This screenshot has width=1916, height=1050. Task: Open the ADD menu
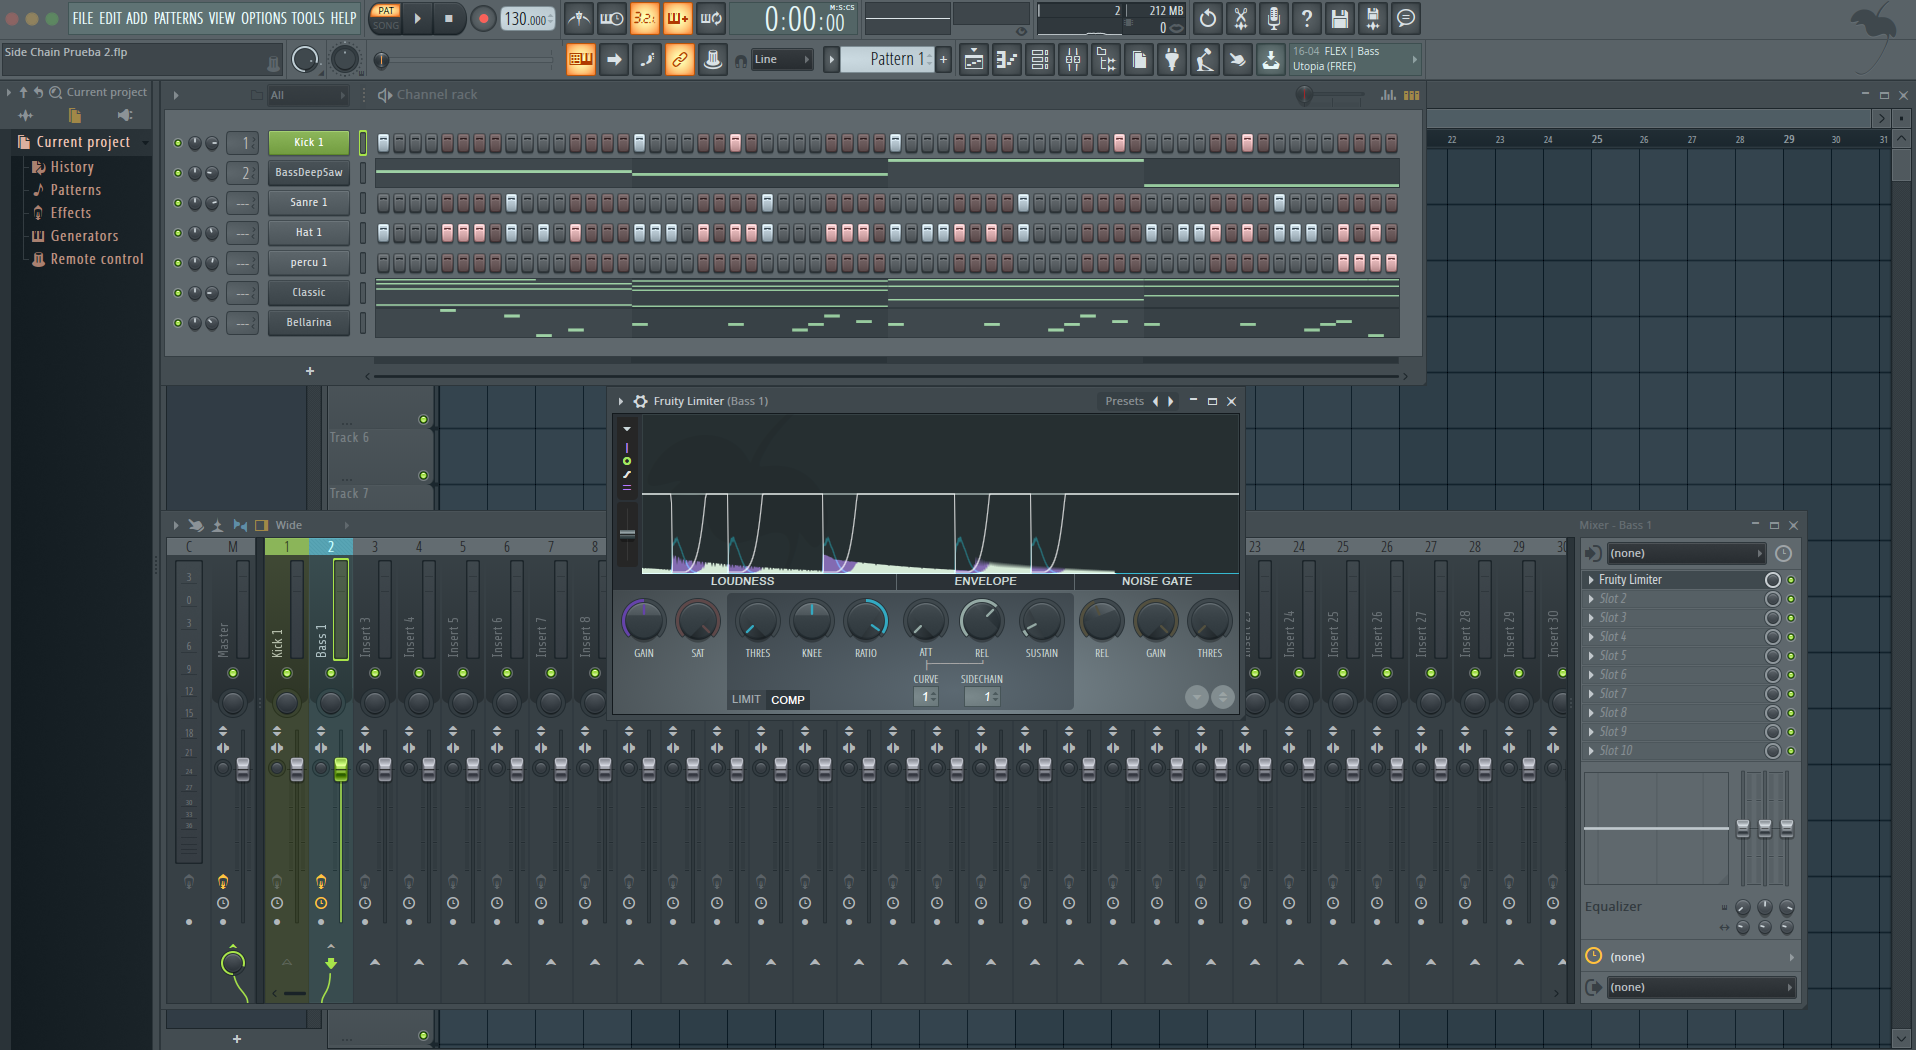[x=137, y=18]
